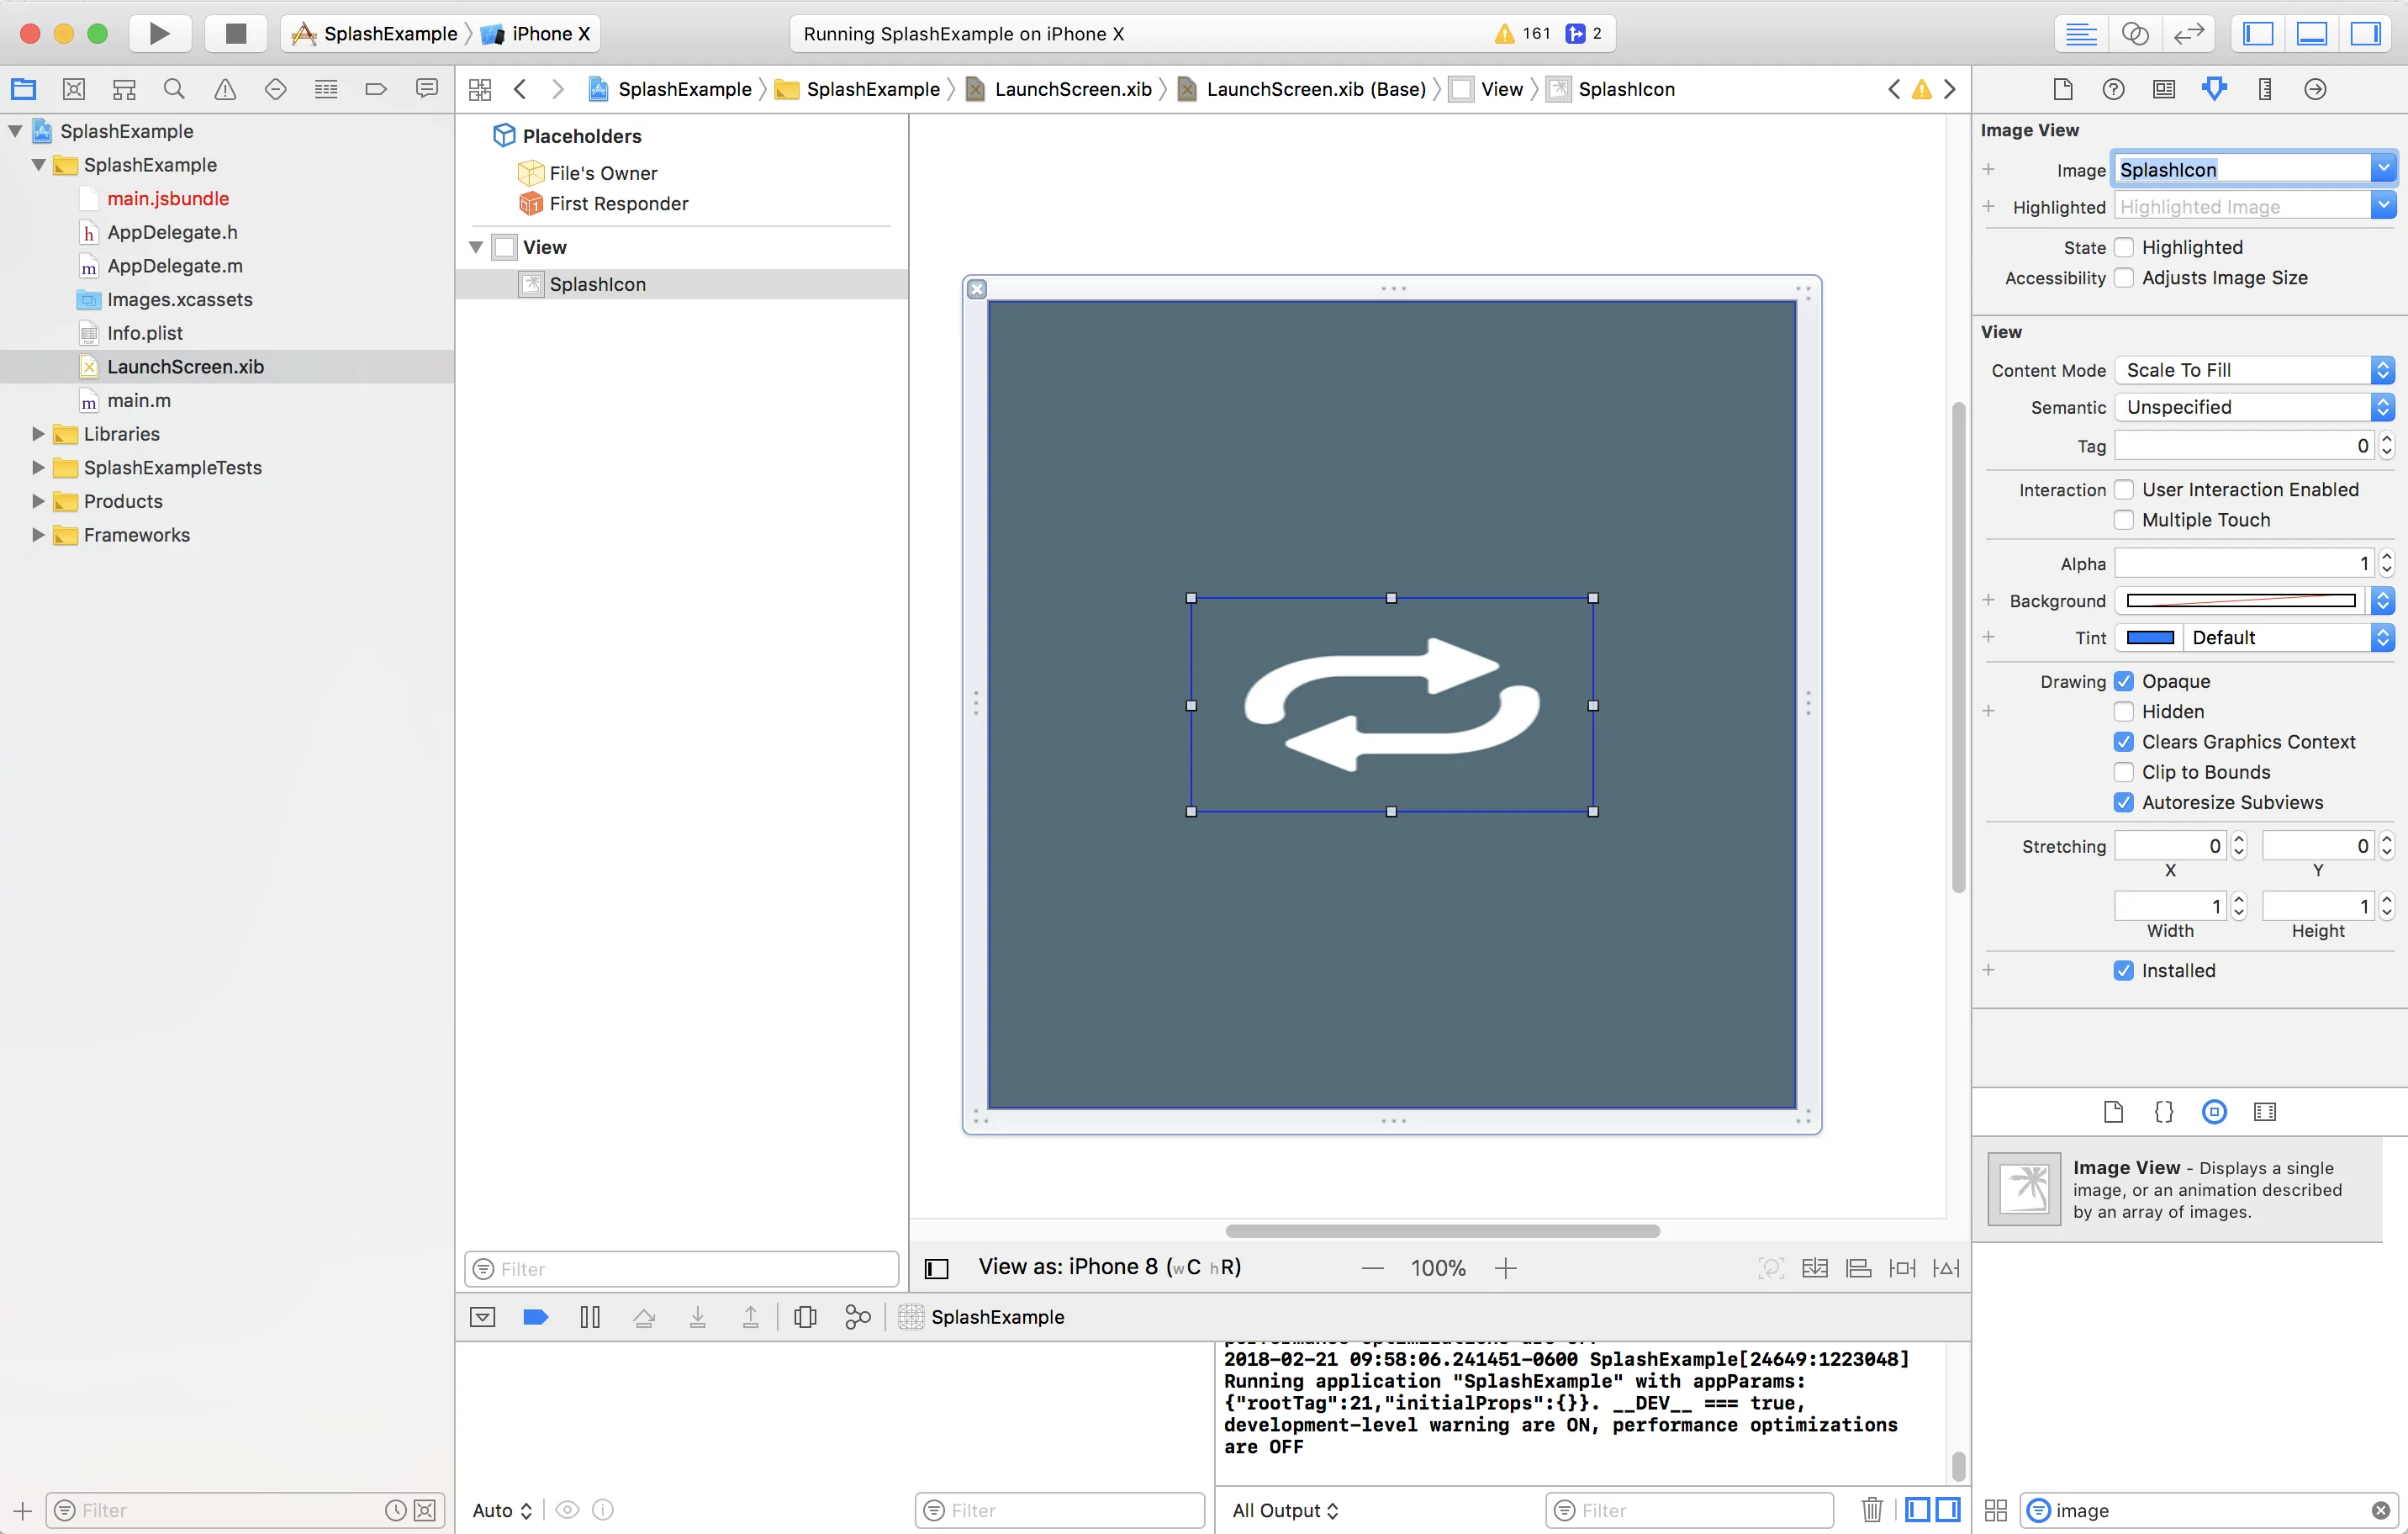
Task: Enable Clip to Bounds checkbox
Action: pyautogui.click(x=2124, y=770)
